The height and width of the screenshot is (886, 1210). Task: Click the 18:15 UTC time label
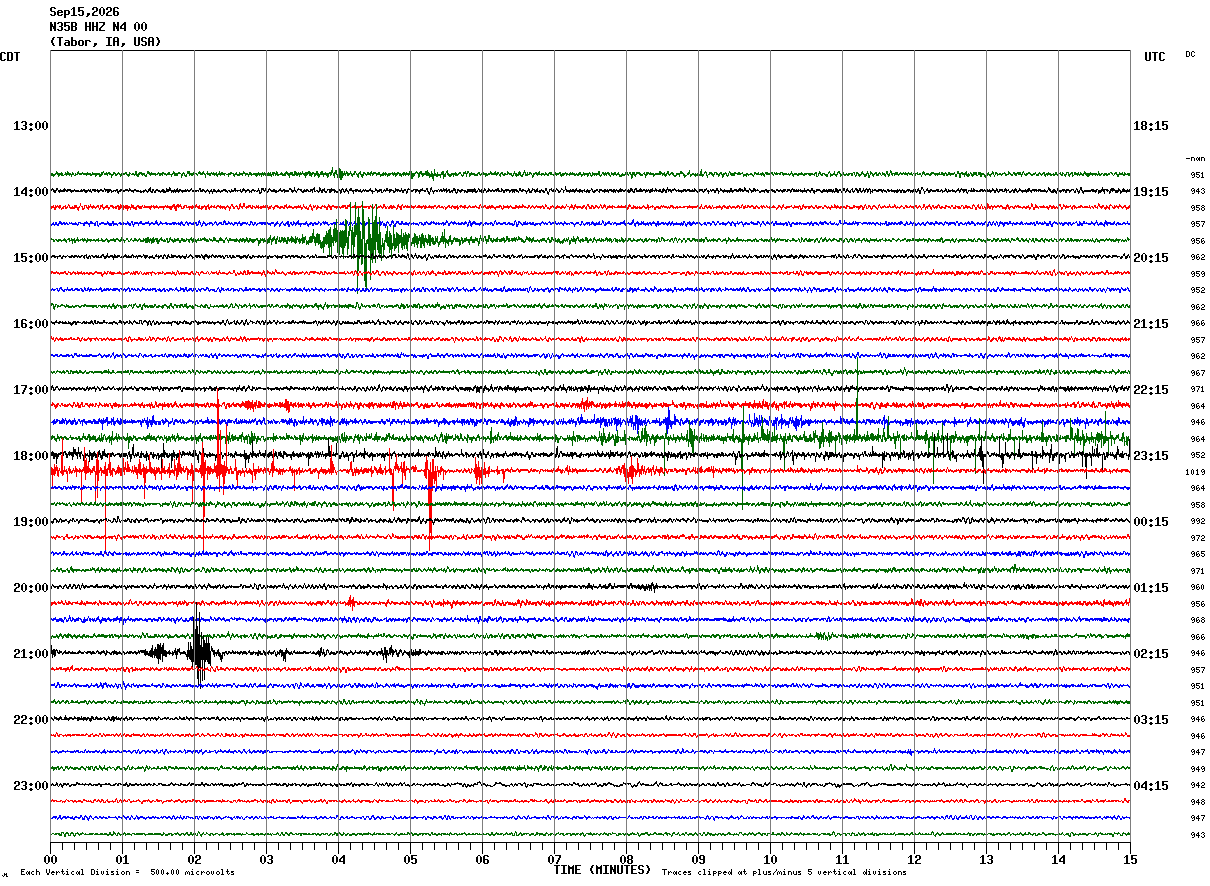[1150, 126]
